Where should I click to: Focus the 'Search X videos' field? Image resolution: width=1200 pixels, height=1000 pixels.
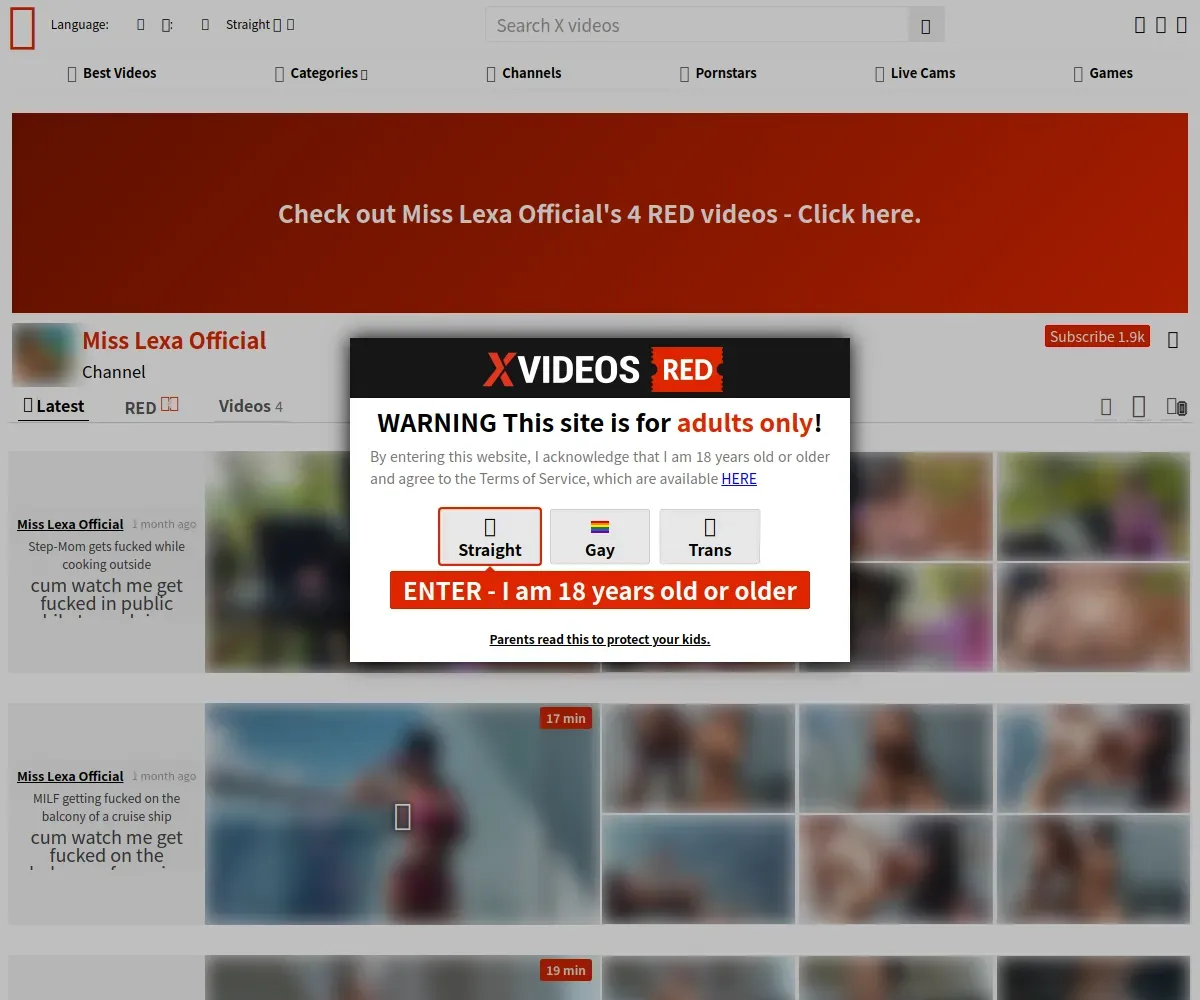[697, 26]
